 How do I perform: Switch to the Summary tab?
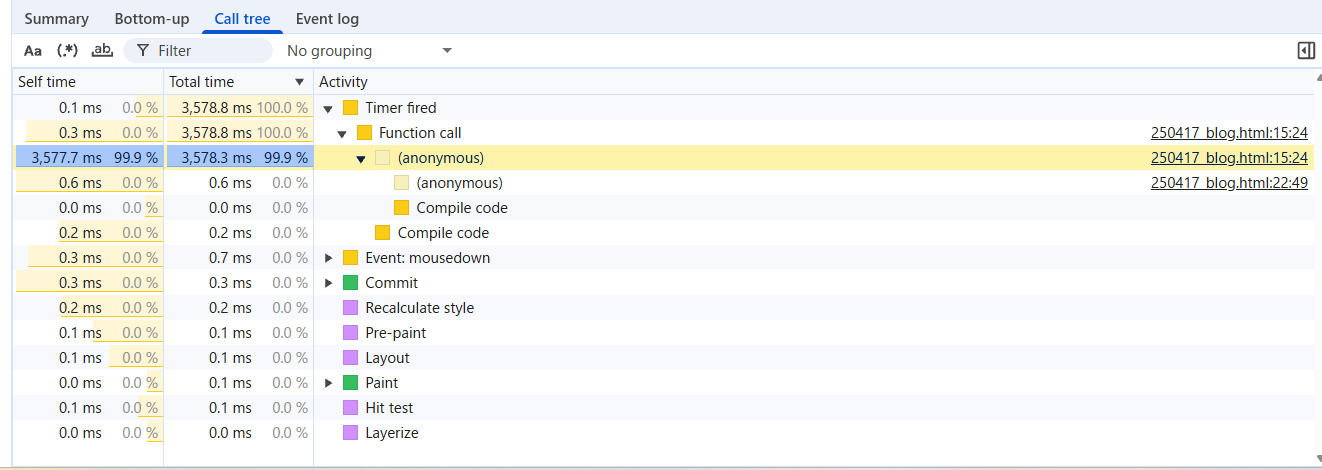(56, 19)
